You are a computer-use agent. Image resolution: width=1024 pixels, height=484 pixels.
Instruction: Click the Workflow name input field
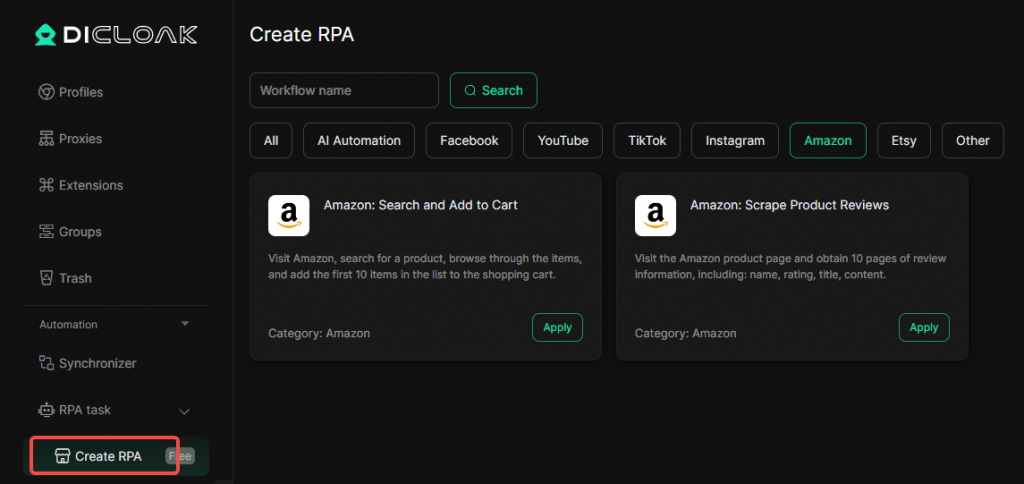343,90
